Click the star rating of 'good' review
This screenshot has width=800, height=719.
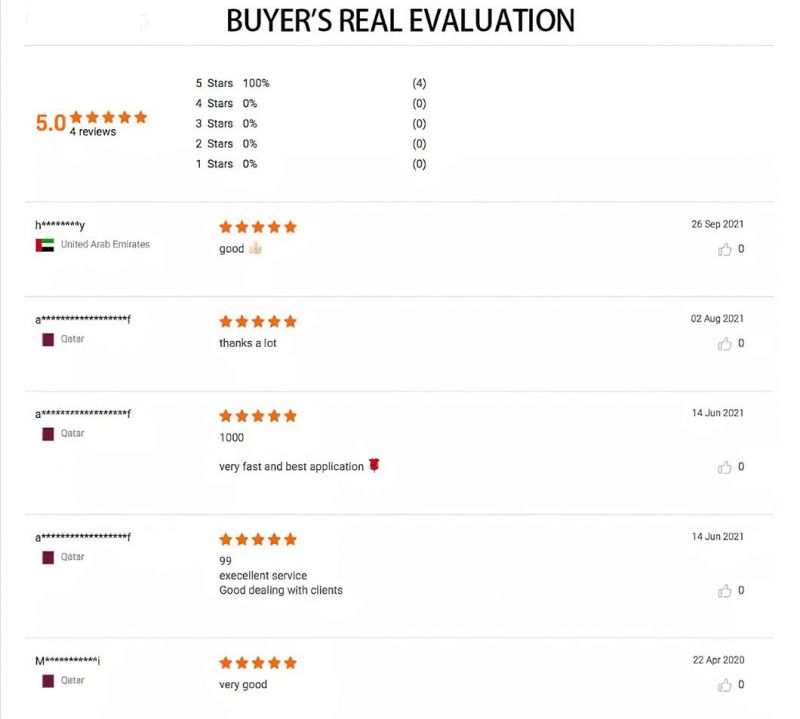[x=258, y=227]
